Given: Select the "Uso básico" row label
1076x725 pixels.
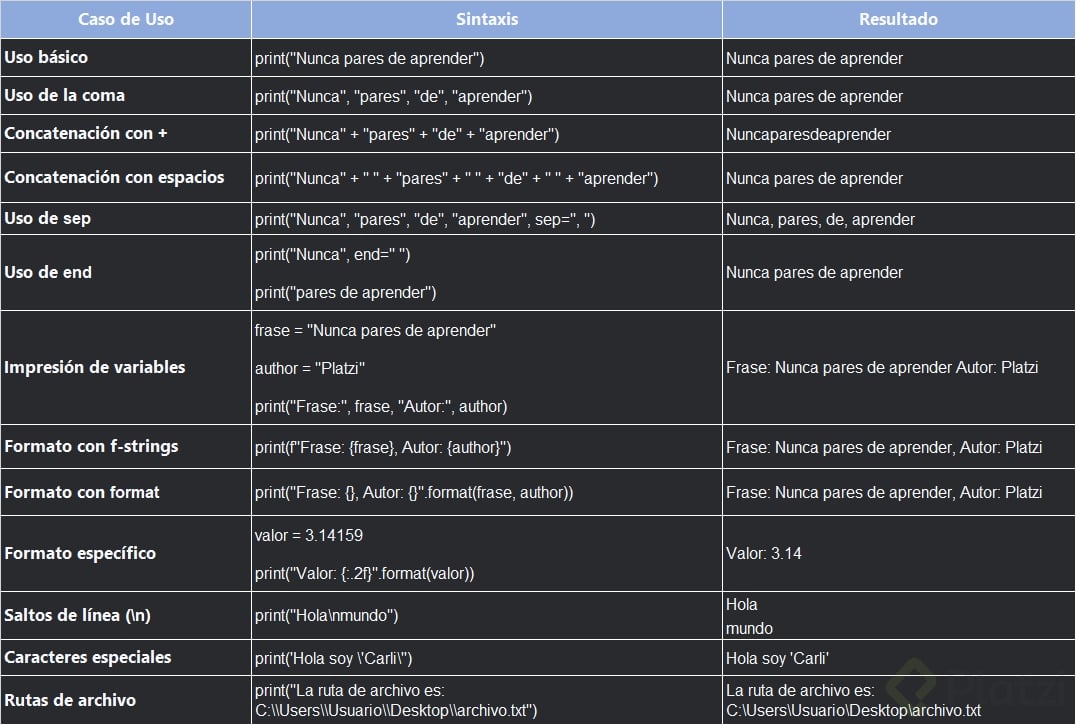Looking at the screenshot, I should pyautogui.click(x=46, y=58).
